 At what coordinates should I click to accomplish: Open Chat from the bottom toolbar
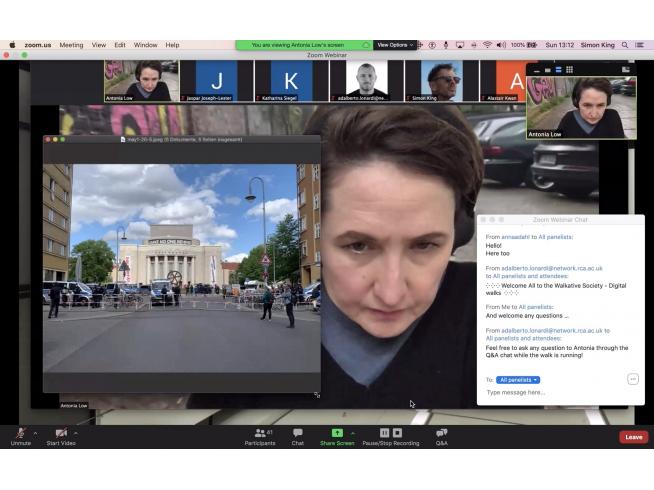point(297,433)
